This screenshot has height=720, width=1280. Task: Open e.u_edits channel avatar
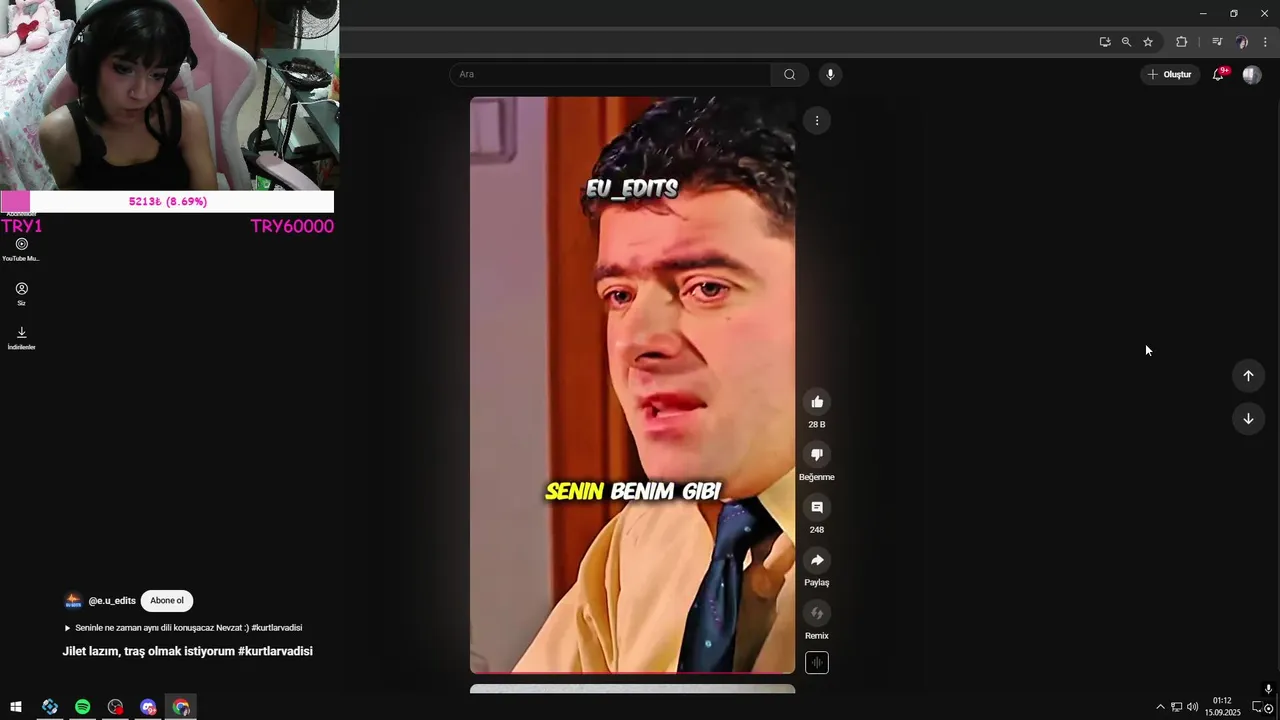point(73,601)
